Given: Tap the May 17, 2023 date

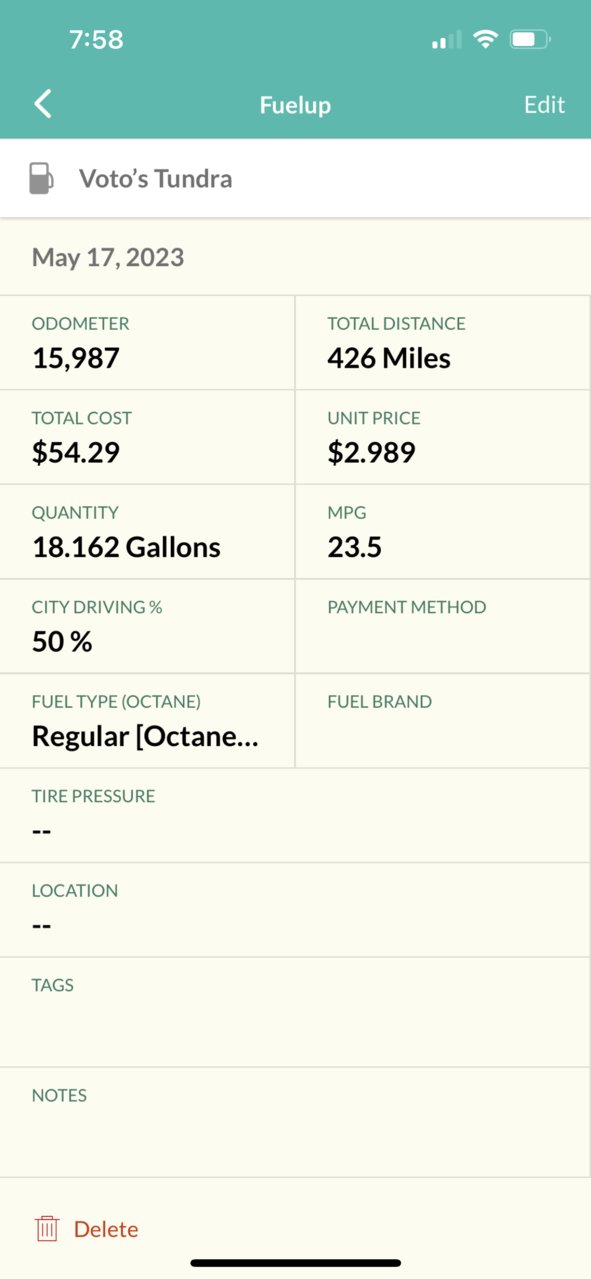Looking at the screenshot, I should click(108, 257).
